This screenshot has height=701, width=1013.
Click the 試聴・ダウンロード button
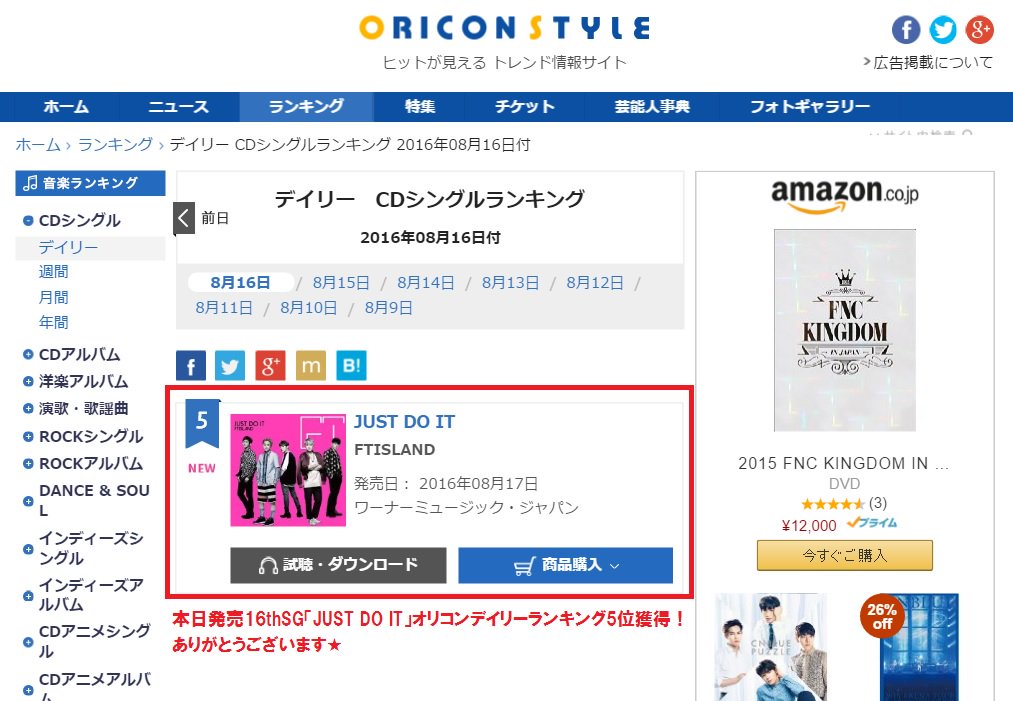point(338,565)
